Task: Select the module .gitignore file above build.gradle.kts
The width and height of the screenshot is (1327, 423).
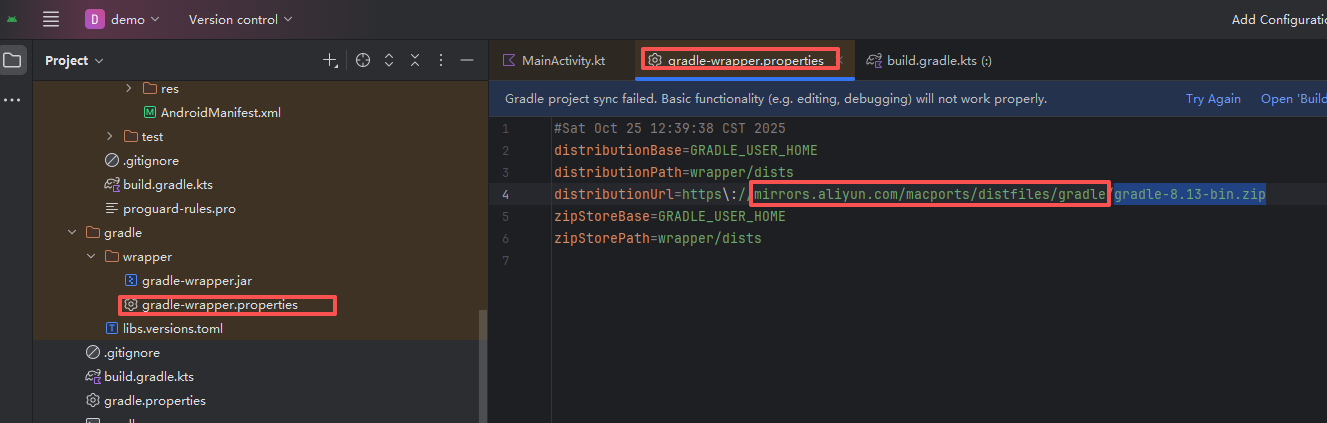Action: 141,160
